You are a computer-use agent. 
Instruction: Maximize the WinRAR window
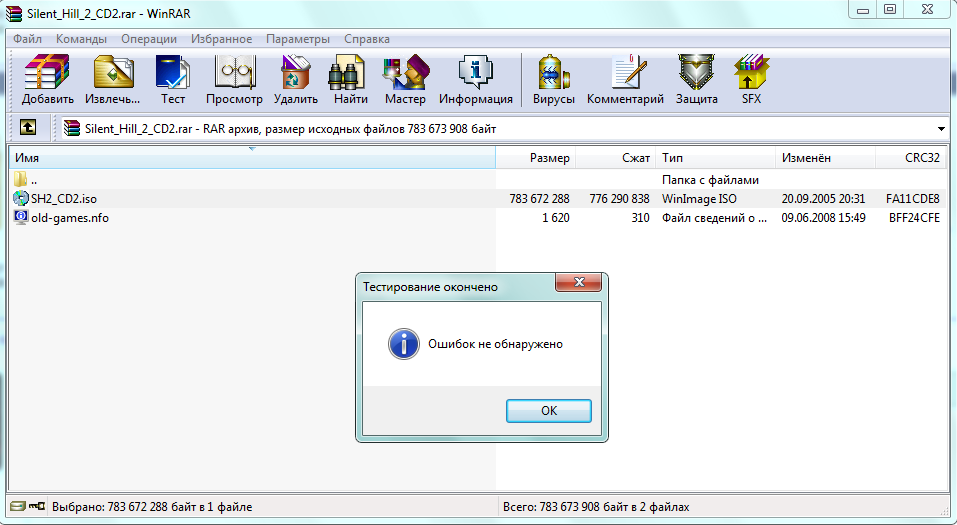(890, 9)
